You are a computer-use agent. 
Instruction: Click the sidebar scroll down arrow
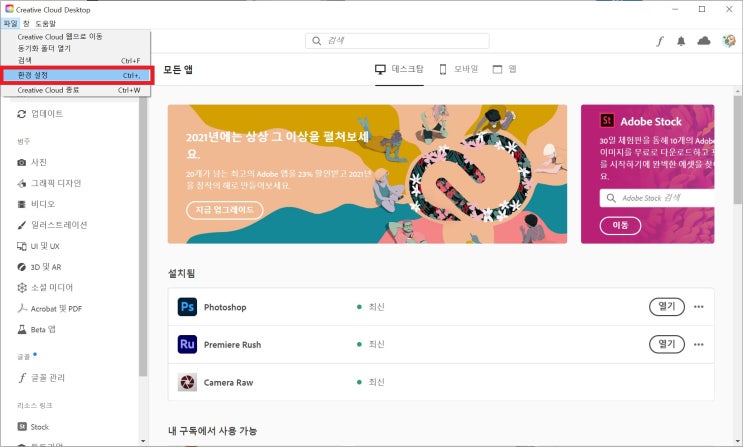click(x=143, y=441)
